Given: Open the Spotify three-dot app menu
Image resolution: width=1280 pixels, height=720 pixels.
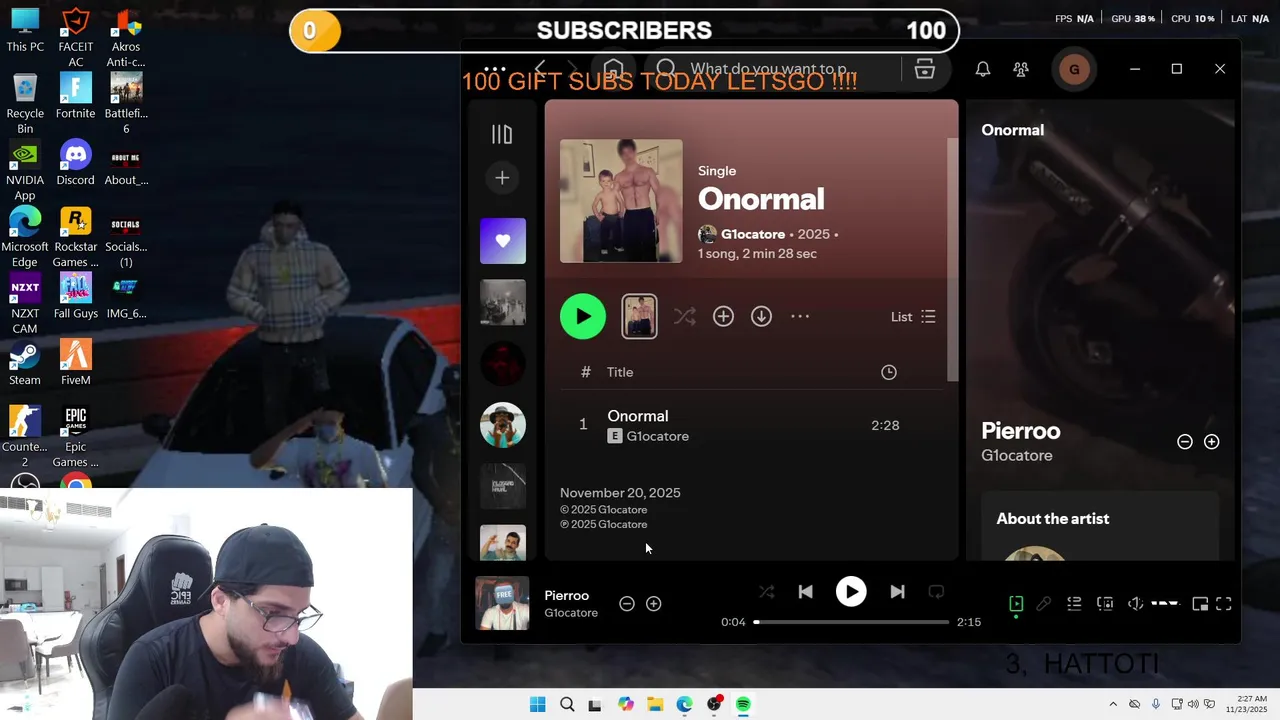Looking at the screenshot, I should pos(495,69).
